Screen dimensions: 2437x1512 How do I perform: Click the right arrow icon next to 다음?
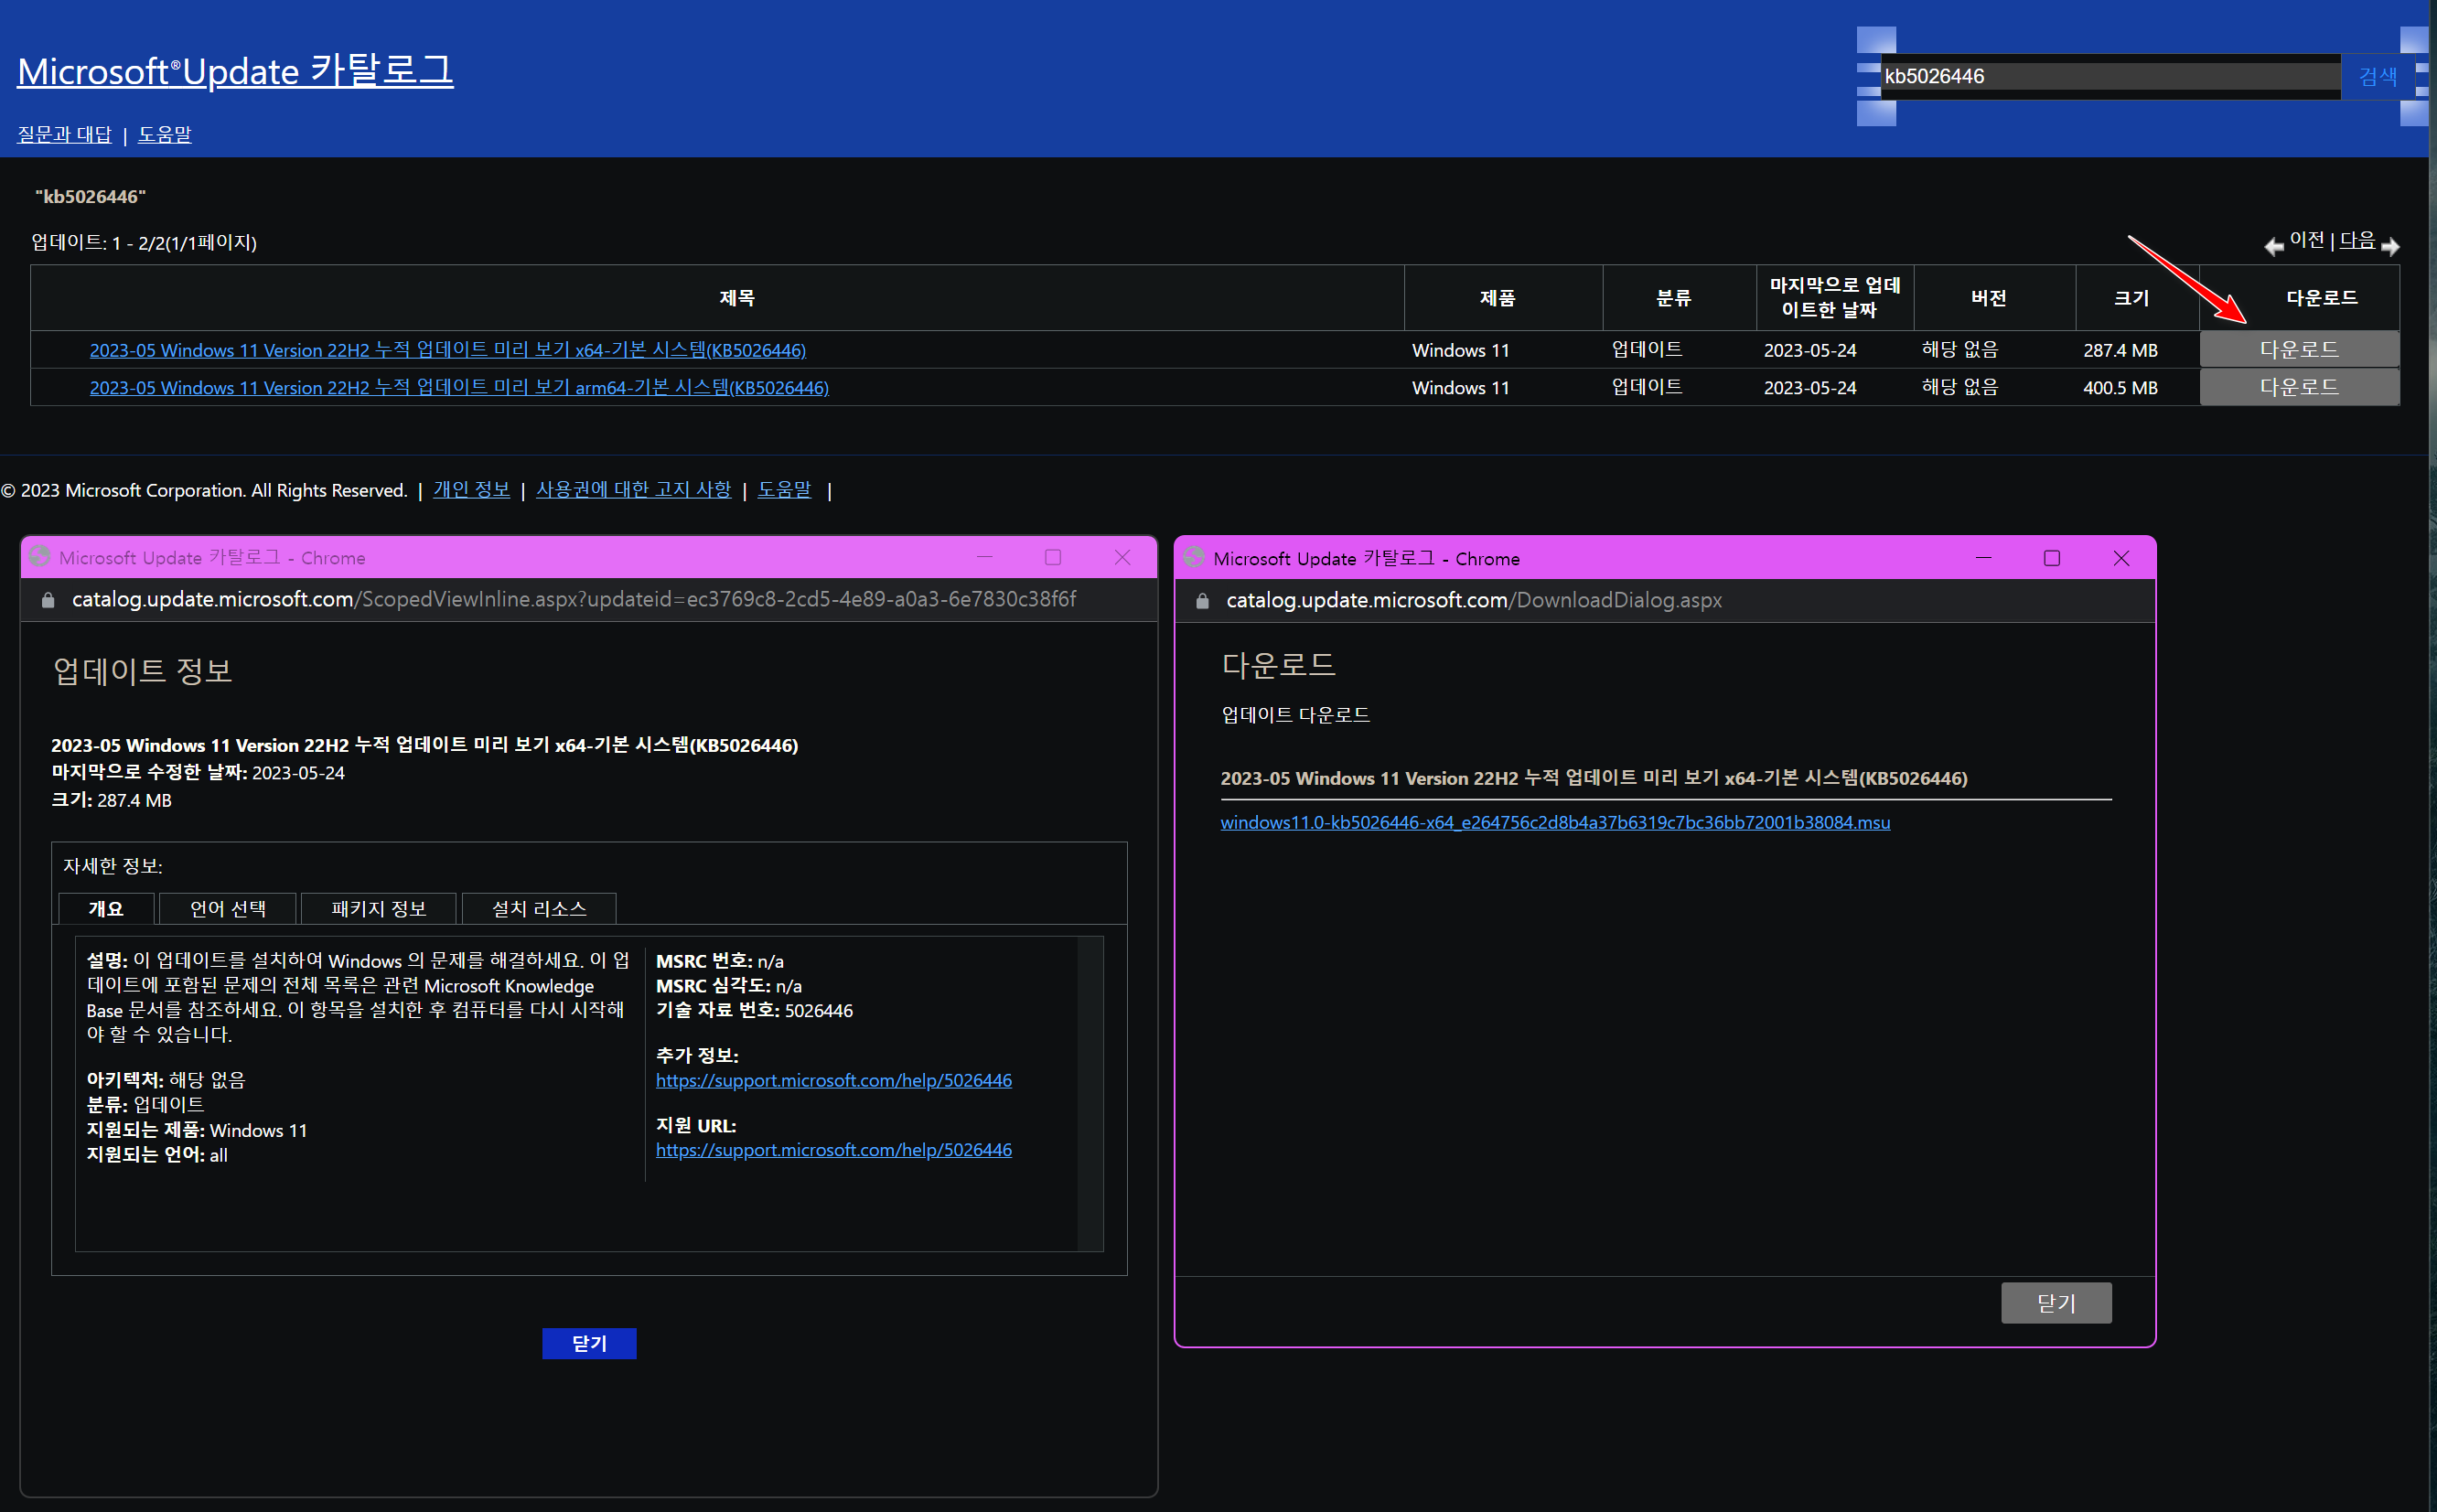click(2390, 245)
